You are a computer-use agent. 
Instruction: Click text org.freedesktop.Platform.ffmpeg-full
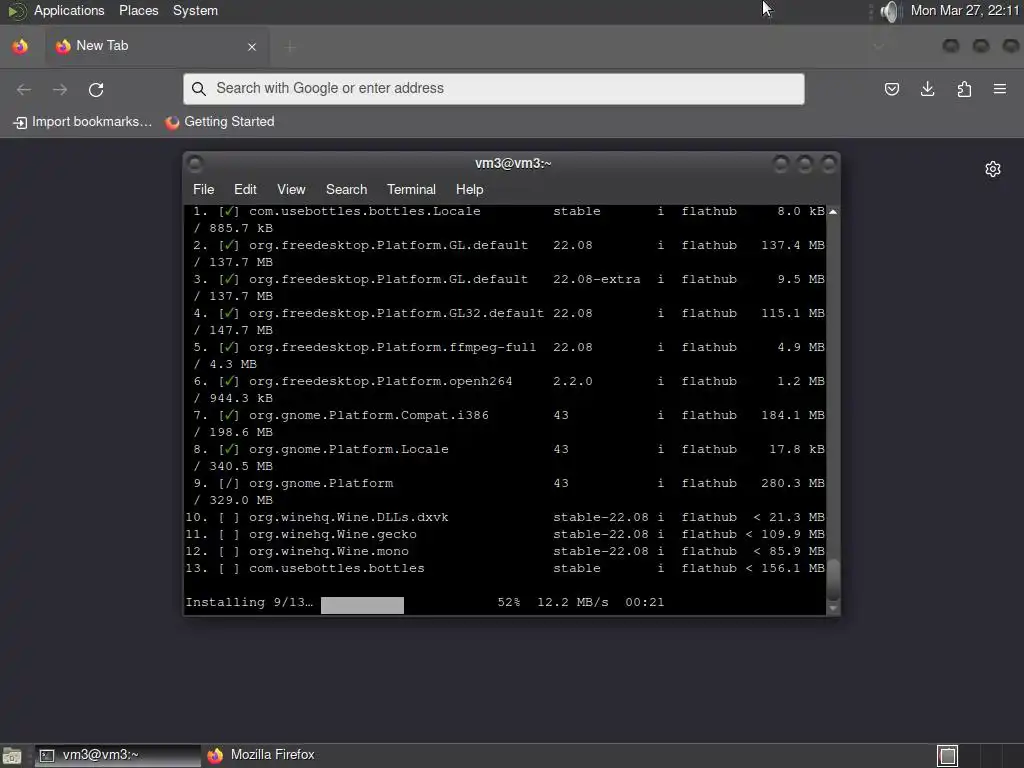pyautogui.click(x=392, y=347)
